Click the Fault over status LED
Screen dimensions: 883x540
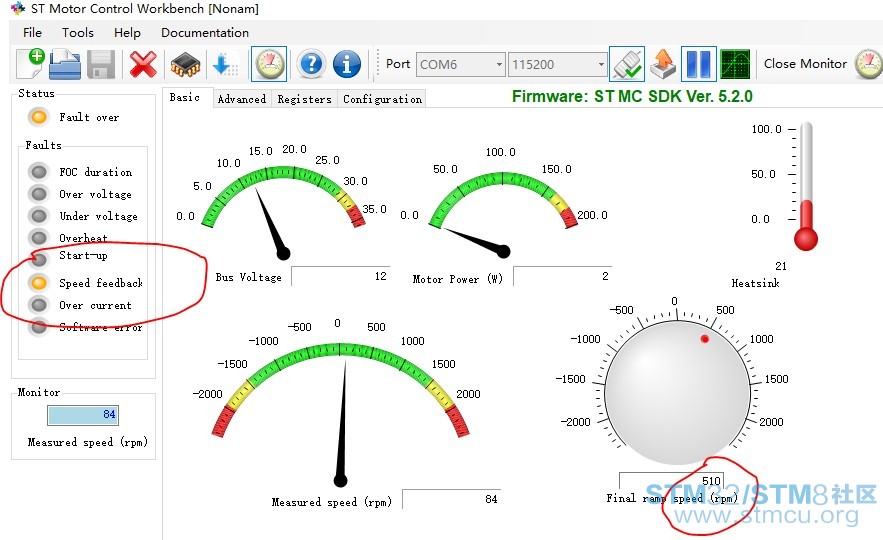coord(39,117)
